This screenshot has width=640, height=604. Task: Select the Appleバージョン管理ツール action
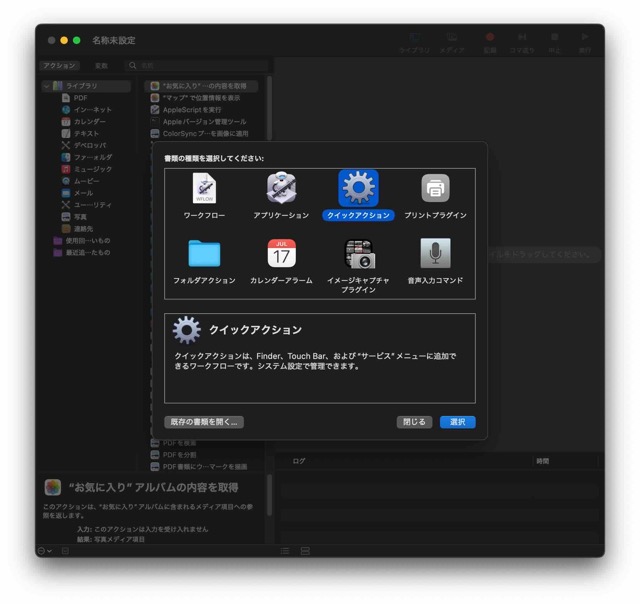(x=199, y=122)
